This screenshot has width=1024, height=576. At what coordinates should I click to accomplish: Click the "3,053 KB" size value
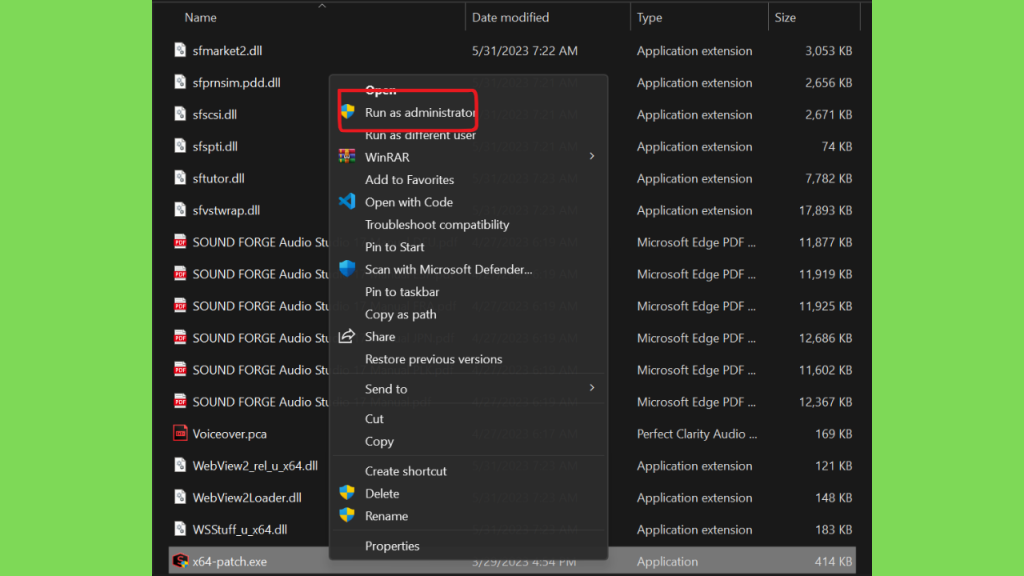pos(829,50)
